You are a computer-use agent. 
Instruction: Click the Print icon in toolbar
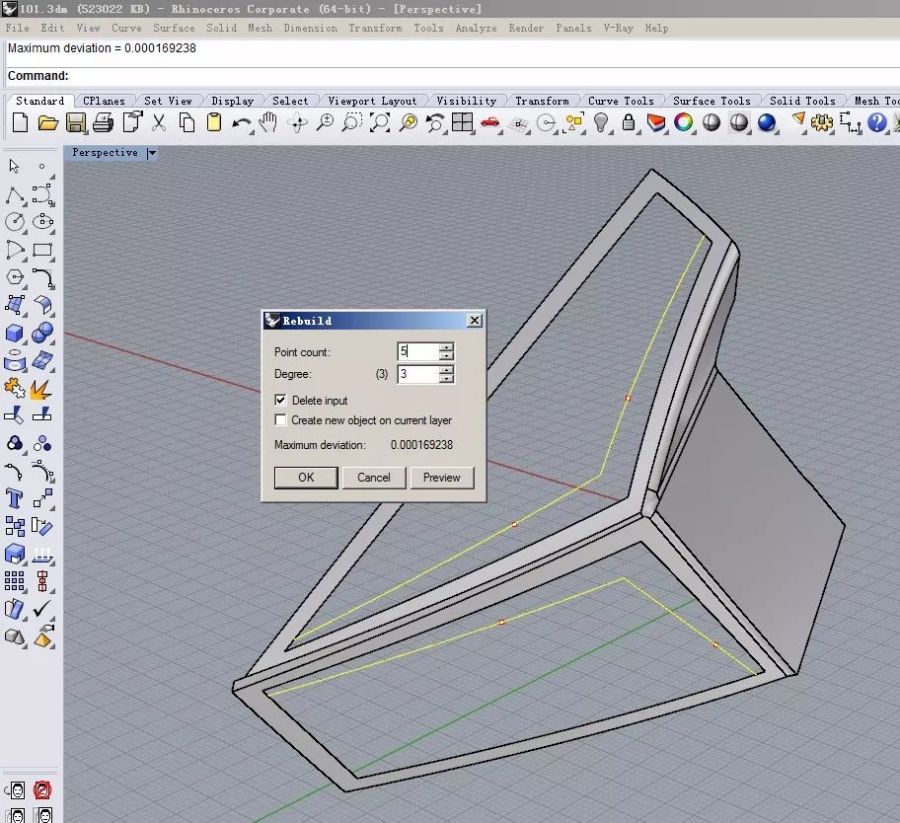coord(103,123)
